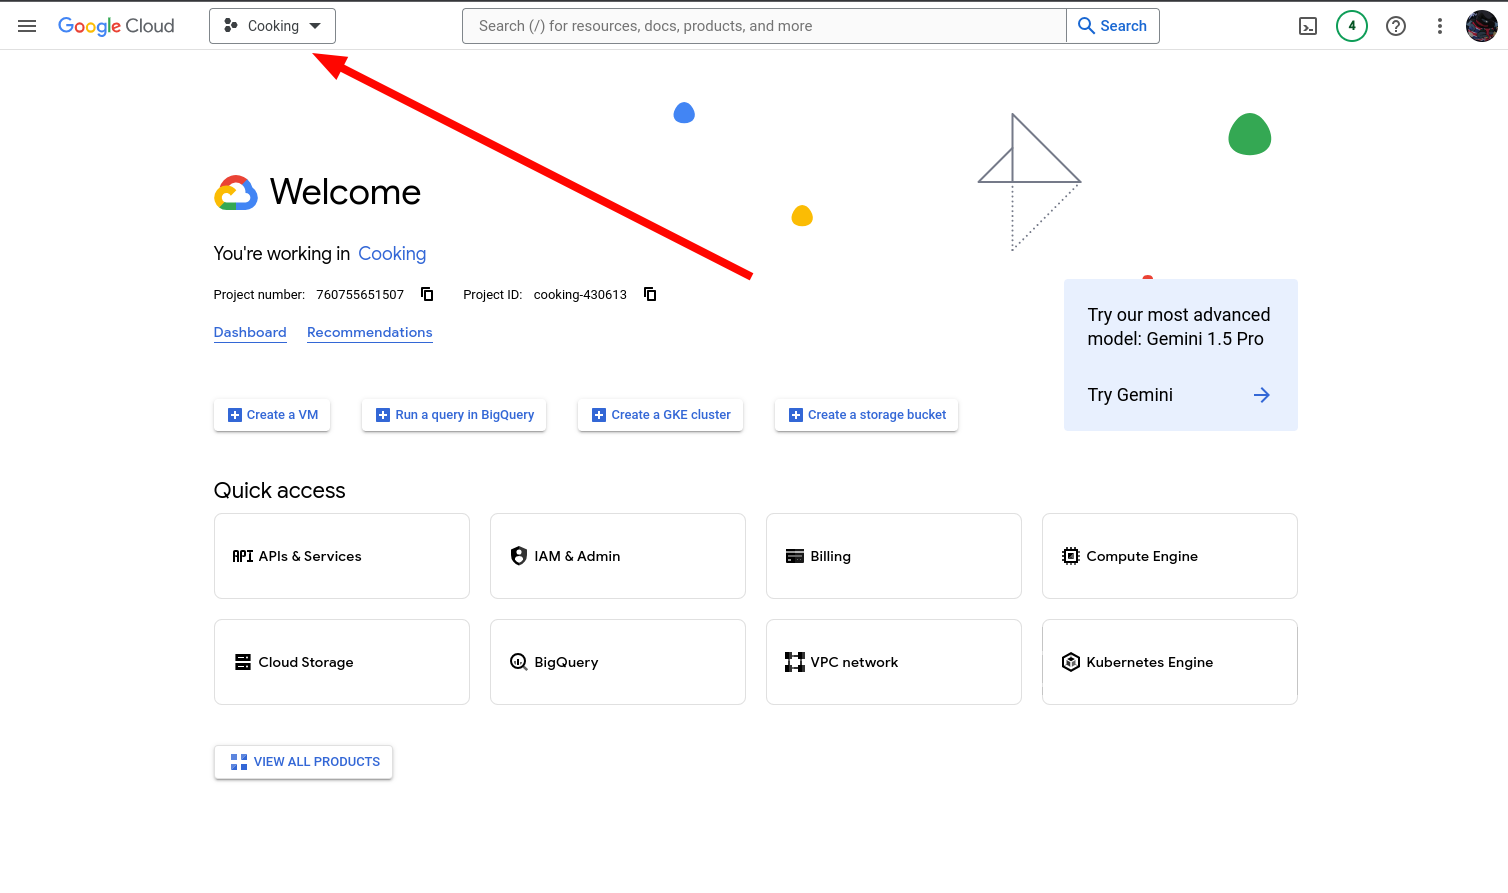Image resolution: width=1508 pixels, height=893 pixels.
Task: Click the Kubernetes Engine label
Action: [1150, 662]
